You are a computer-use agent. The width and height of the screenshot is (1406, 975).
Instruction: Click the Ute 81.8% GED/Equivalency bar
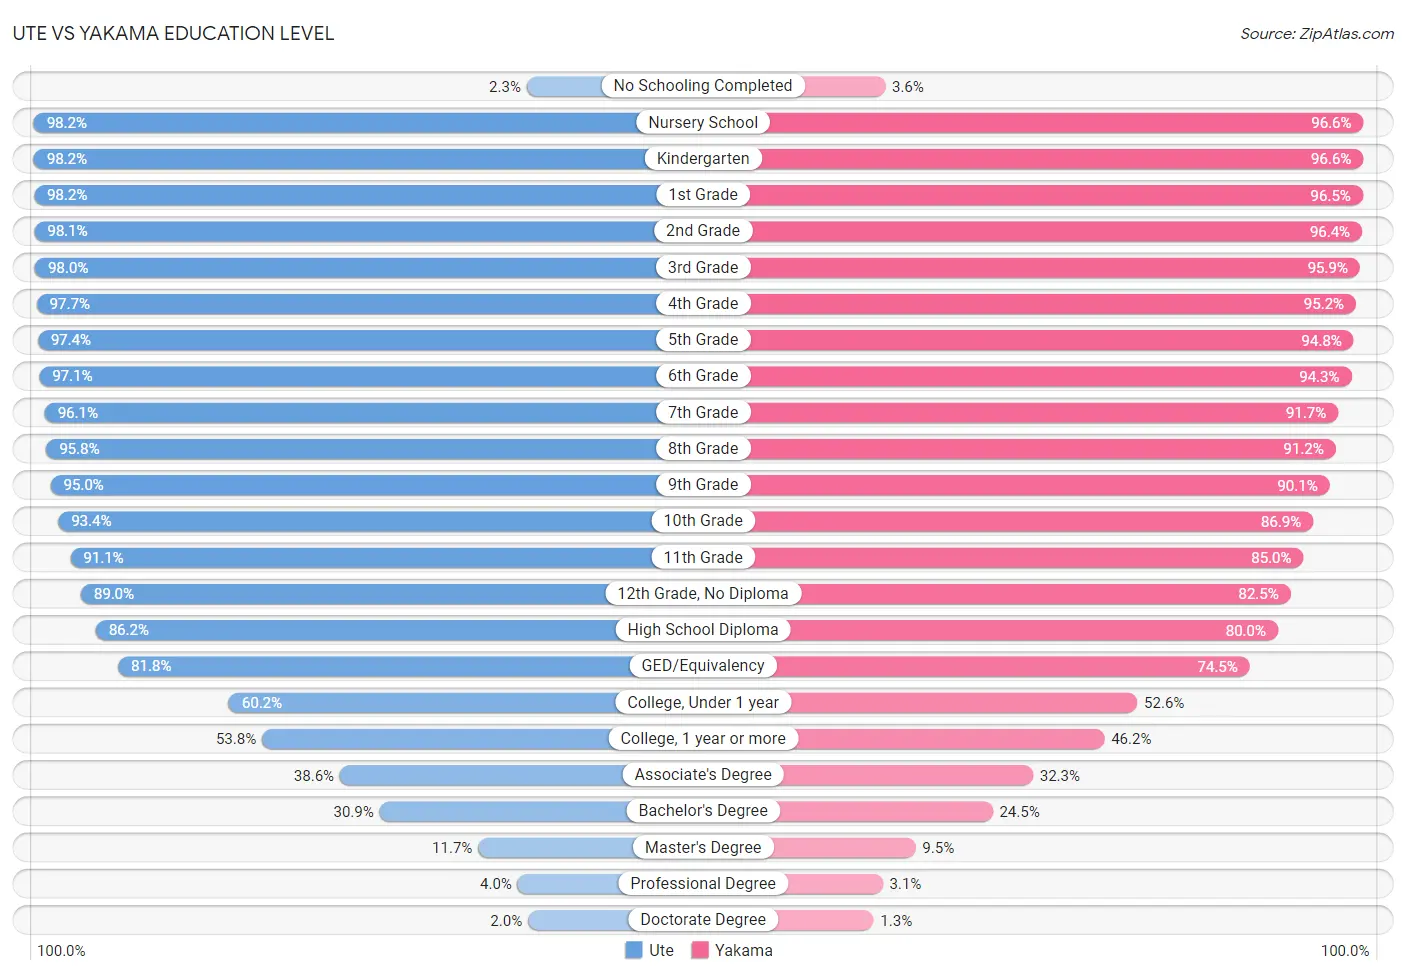pos(410,666)
